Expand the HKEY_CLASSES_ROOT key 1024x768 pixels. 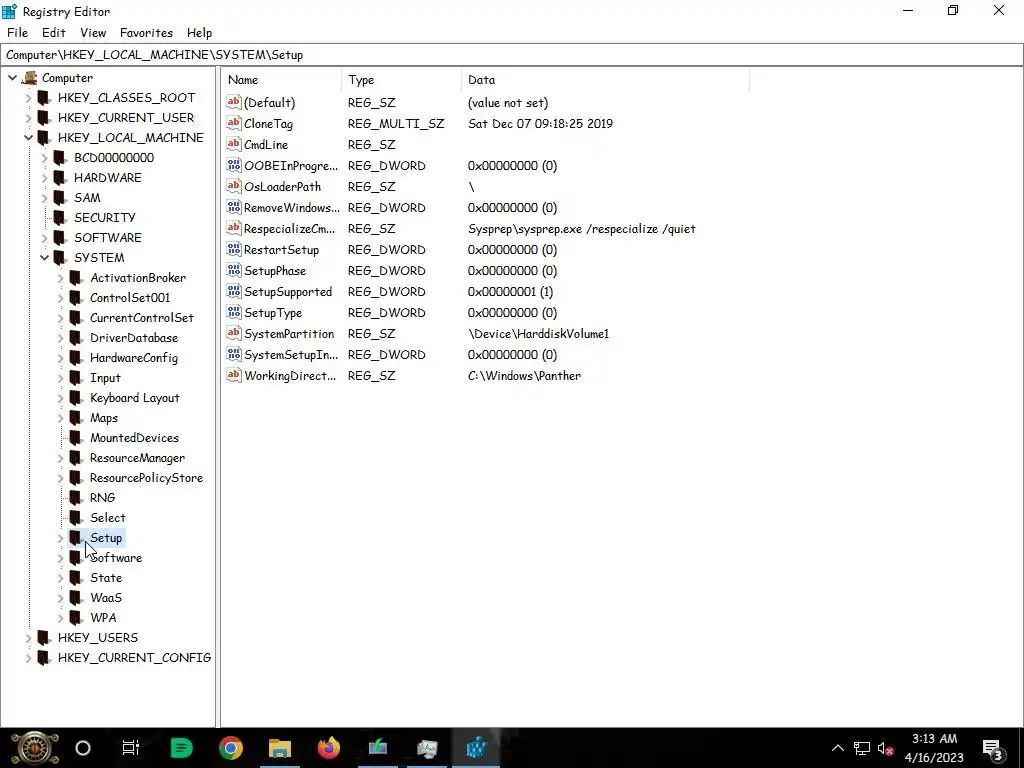(28, 98)
